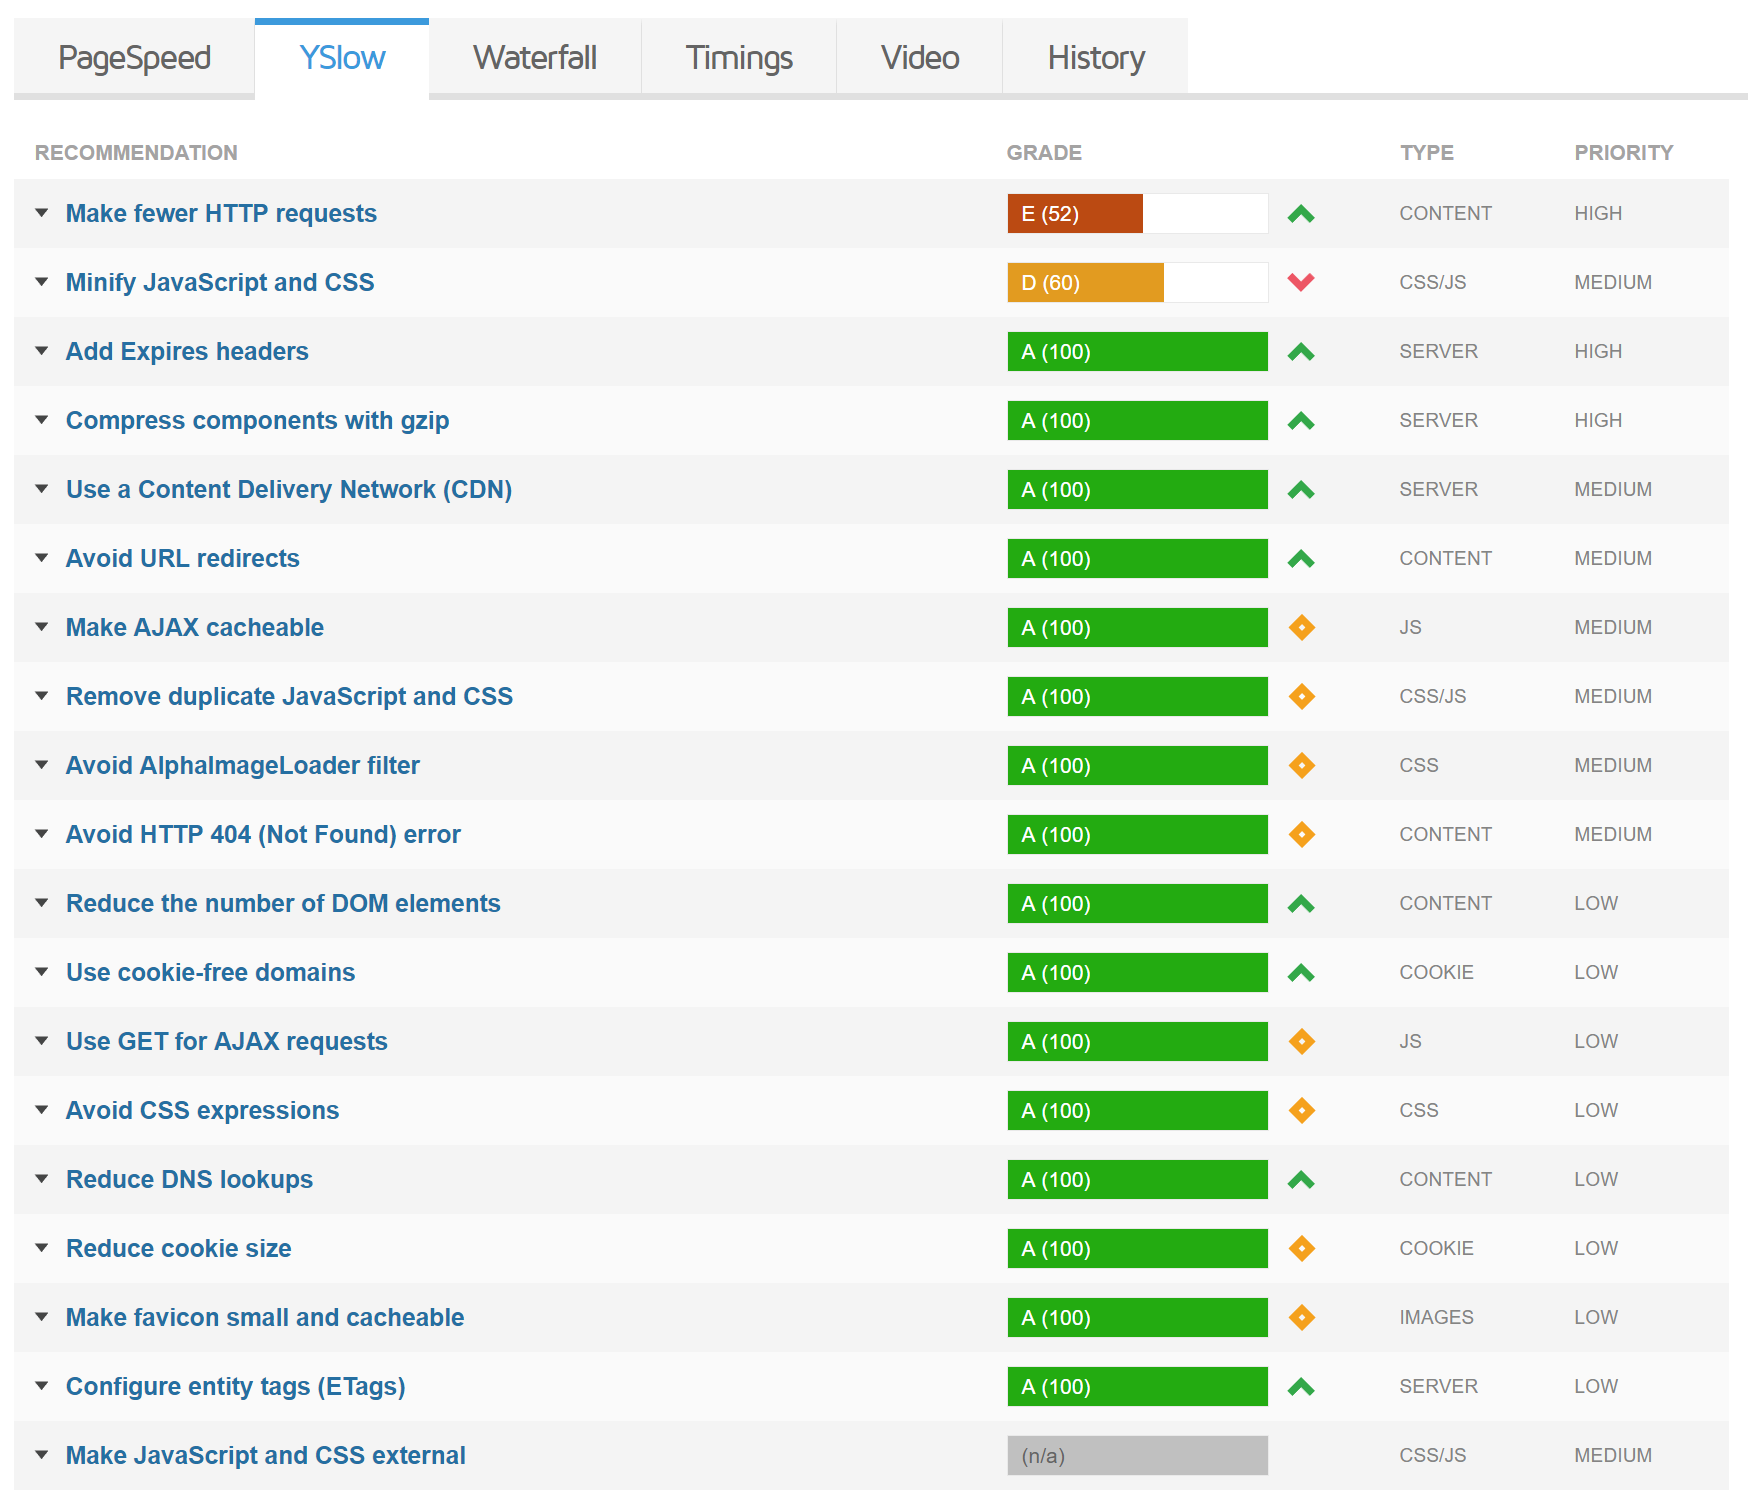Click green up arrow for Content Delivery Network row
Viewport: 1748px width, 1508px height.
click(1301, 490)
